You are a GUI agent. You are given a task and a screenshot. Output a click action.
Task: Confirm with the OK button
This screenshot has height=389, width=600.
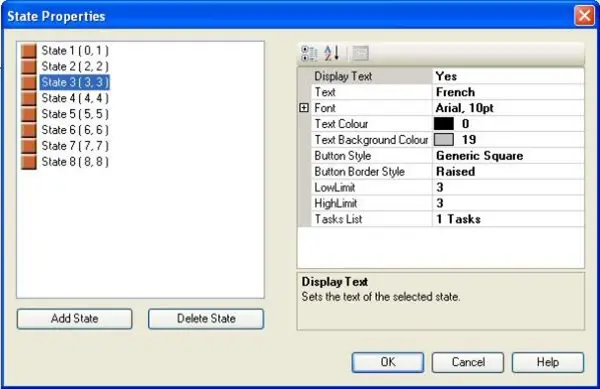[x=388, y=362]
